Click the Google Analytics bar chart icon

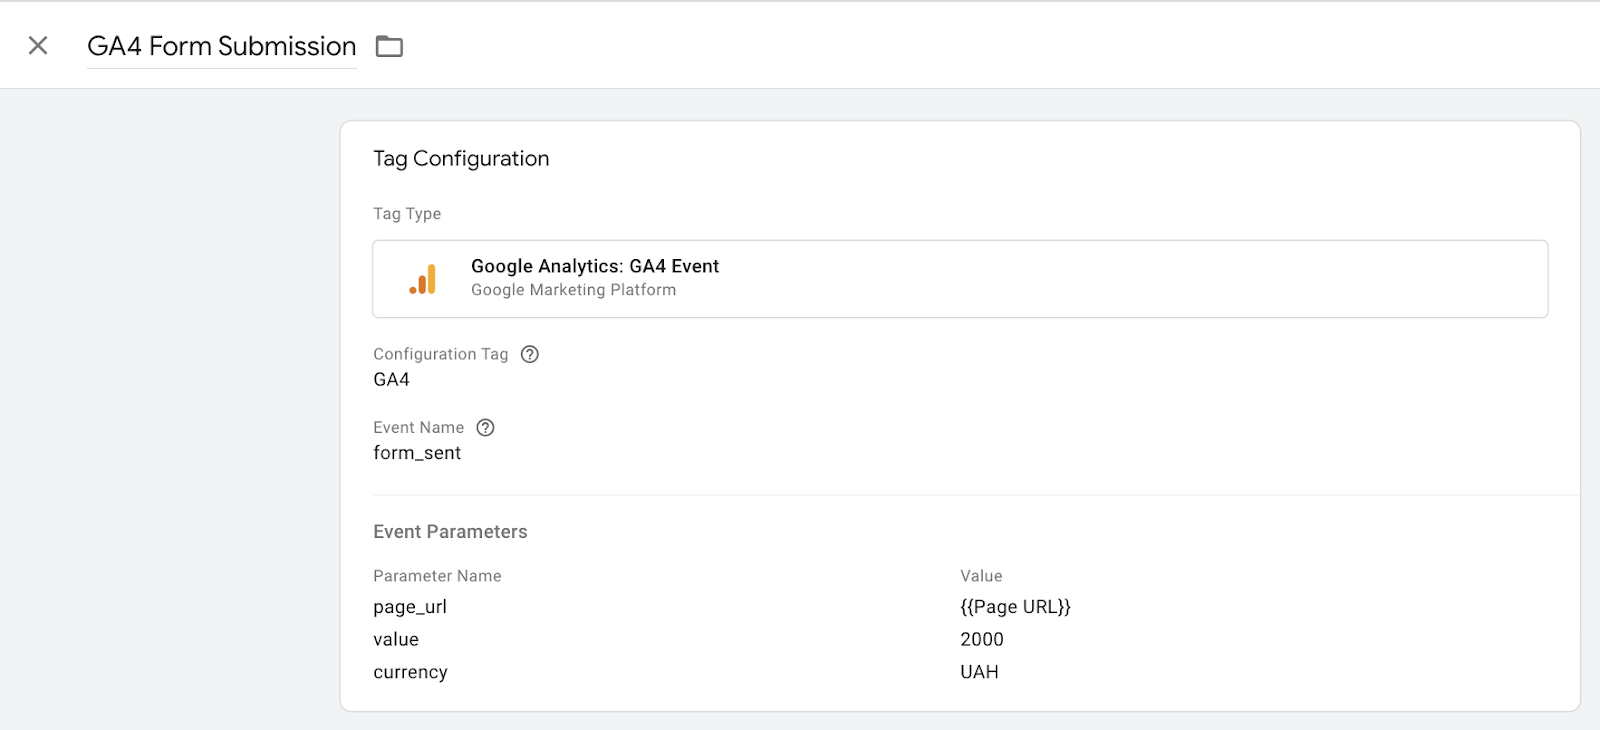423,279
